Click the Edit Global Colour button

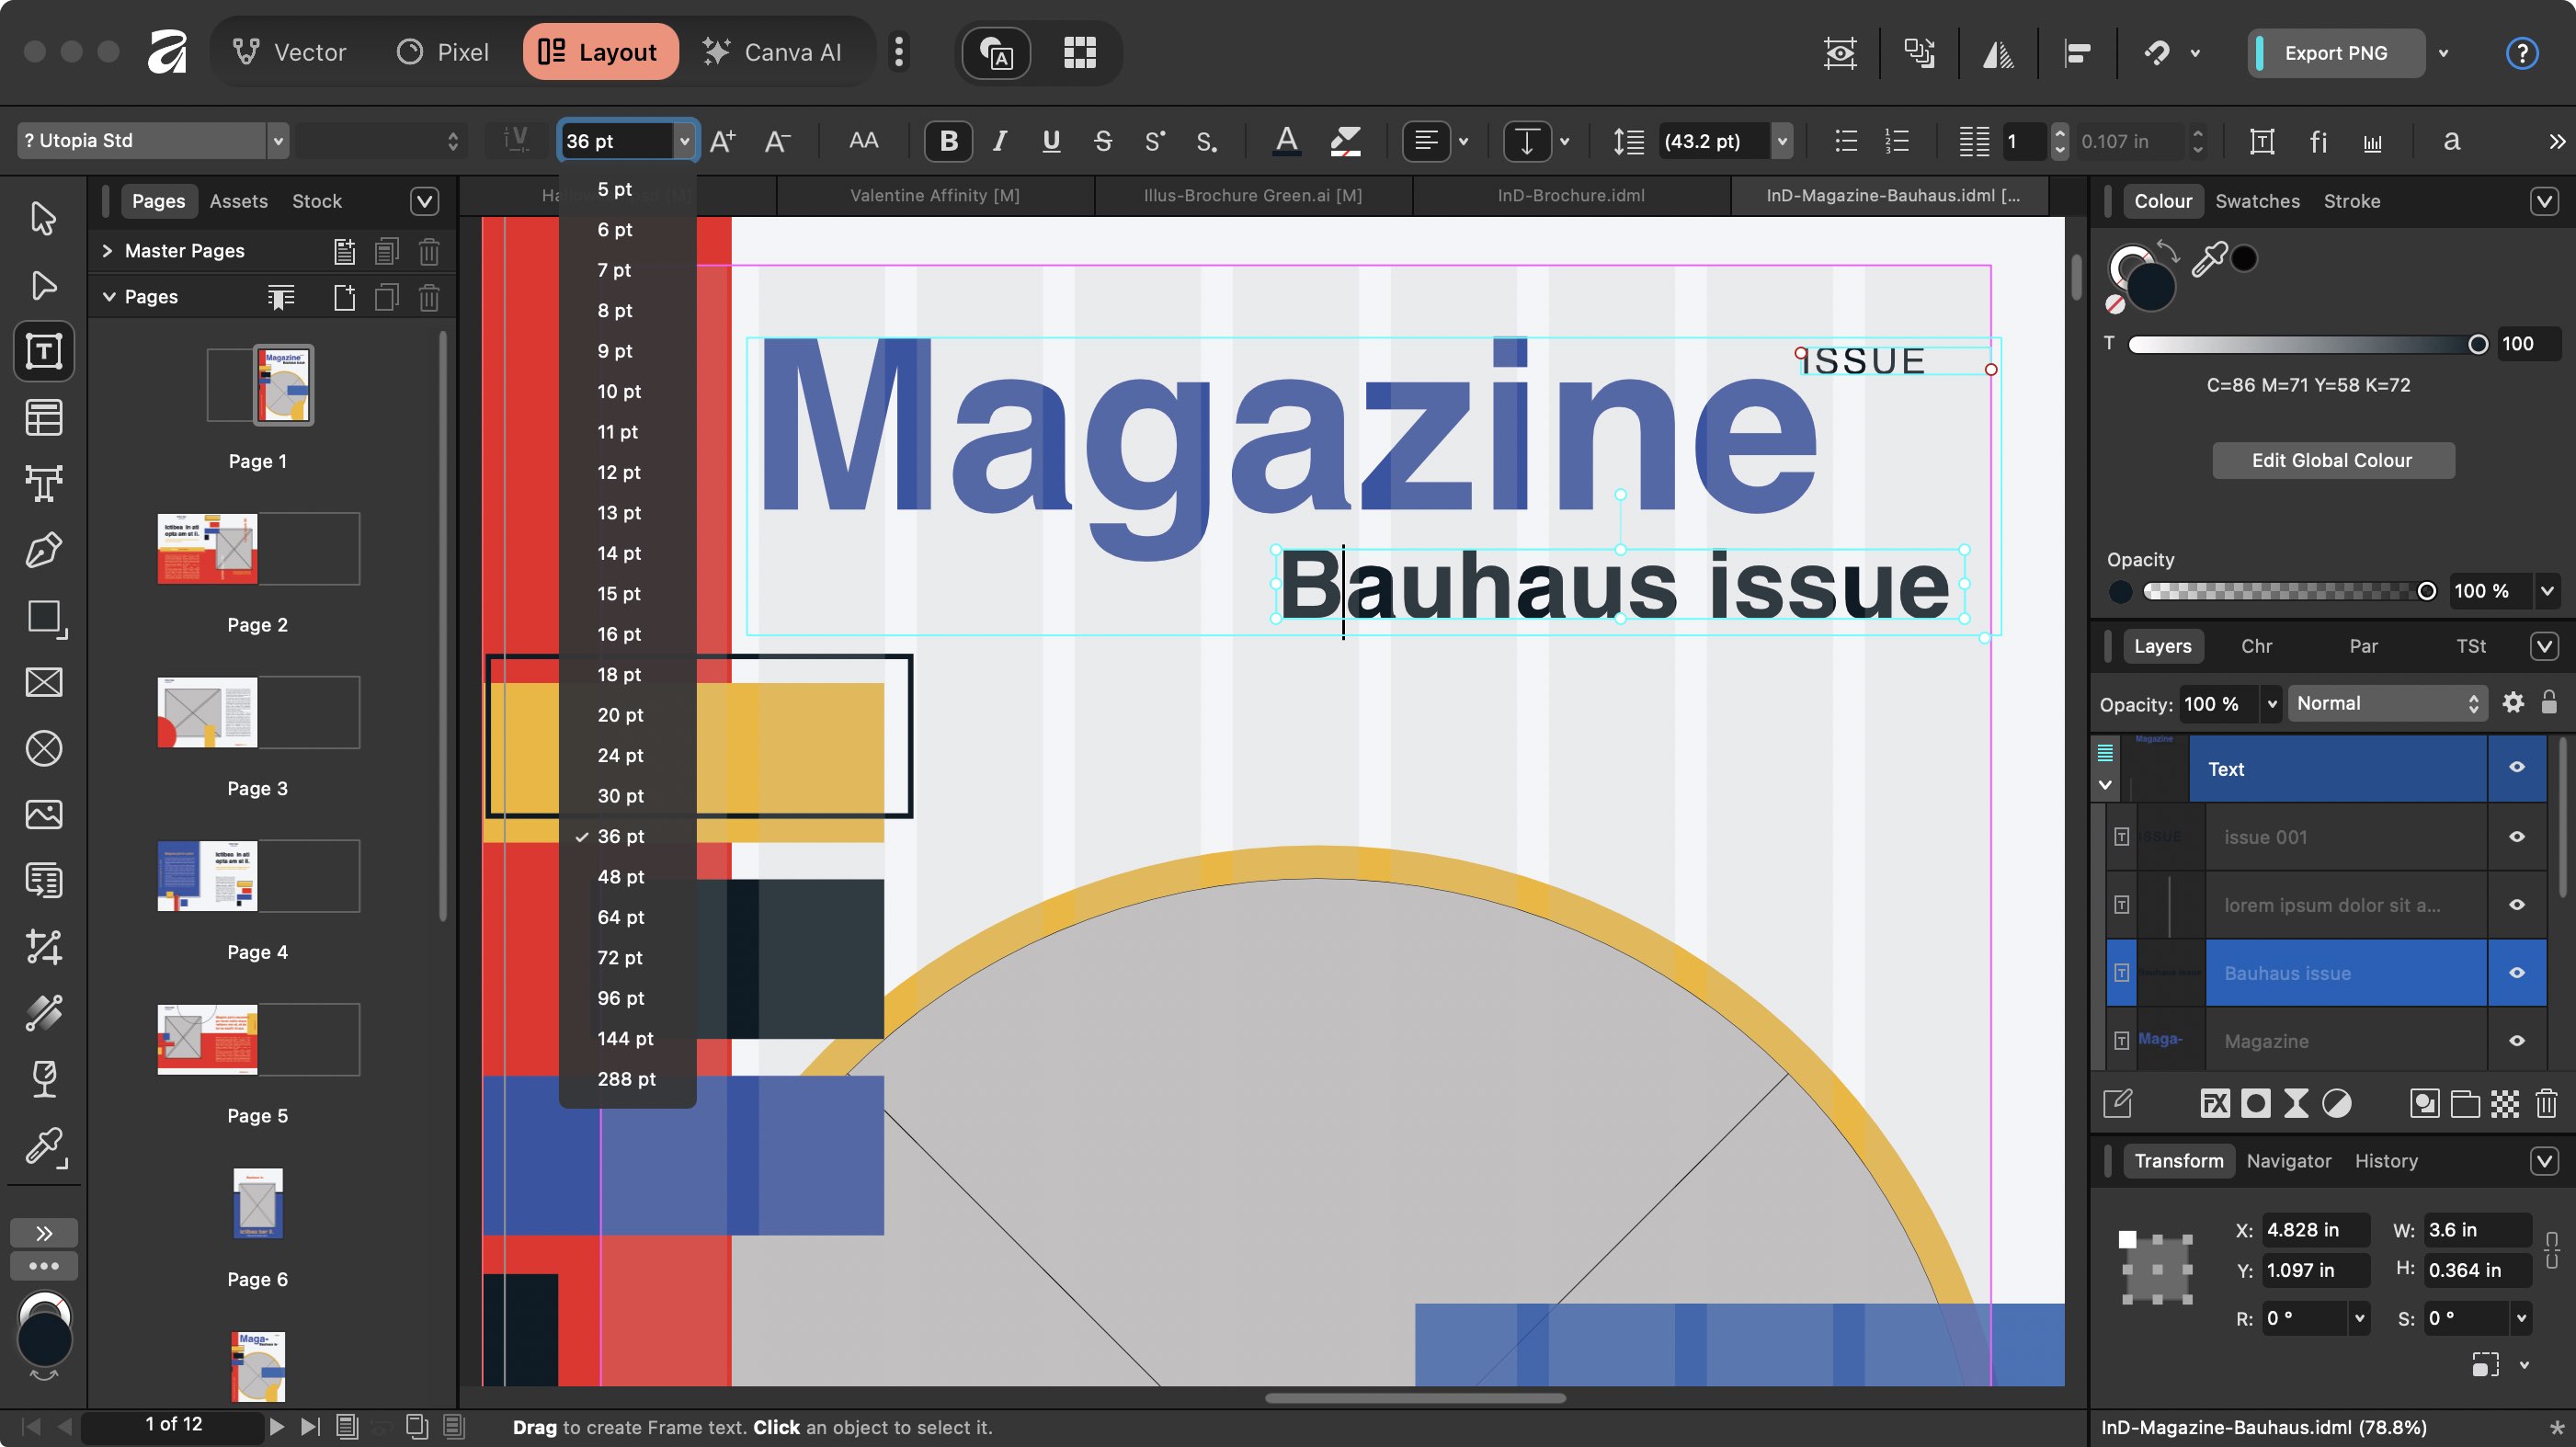coord(2332,460)
